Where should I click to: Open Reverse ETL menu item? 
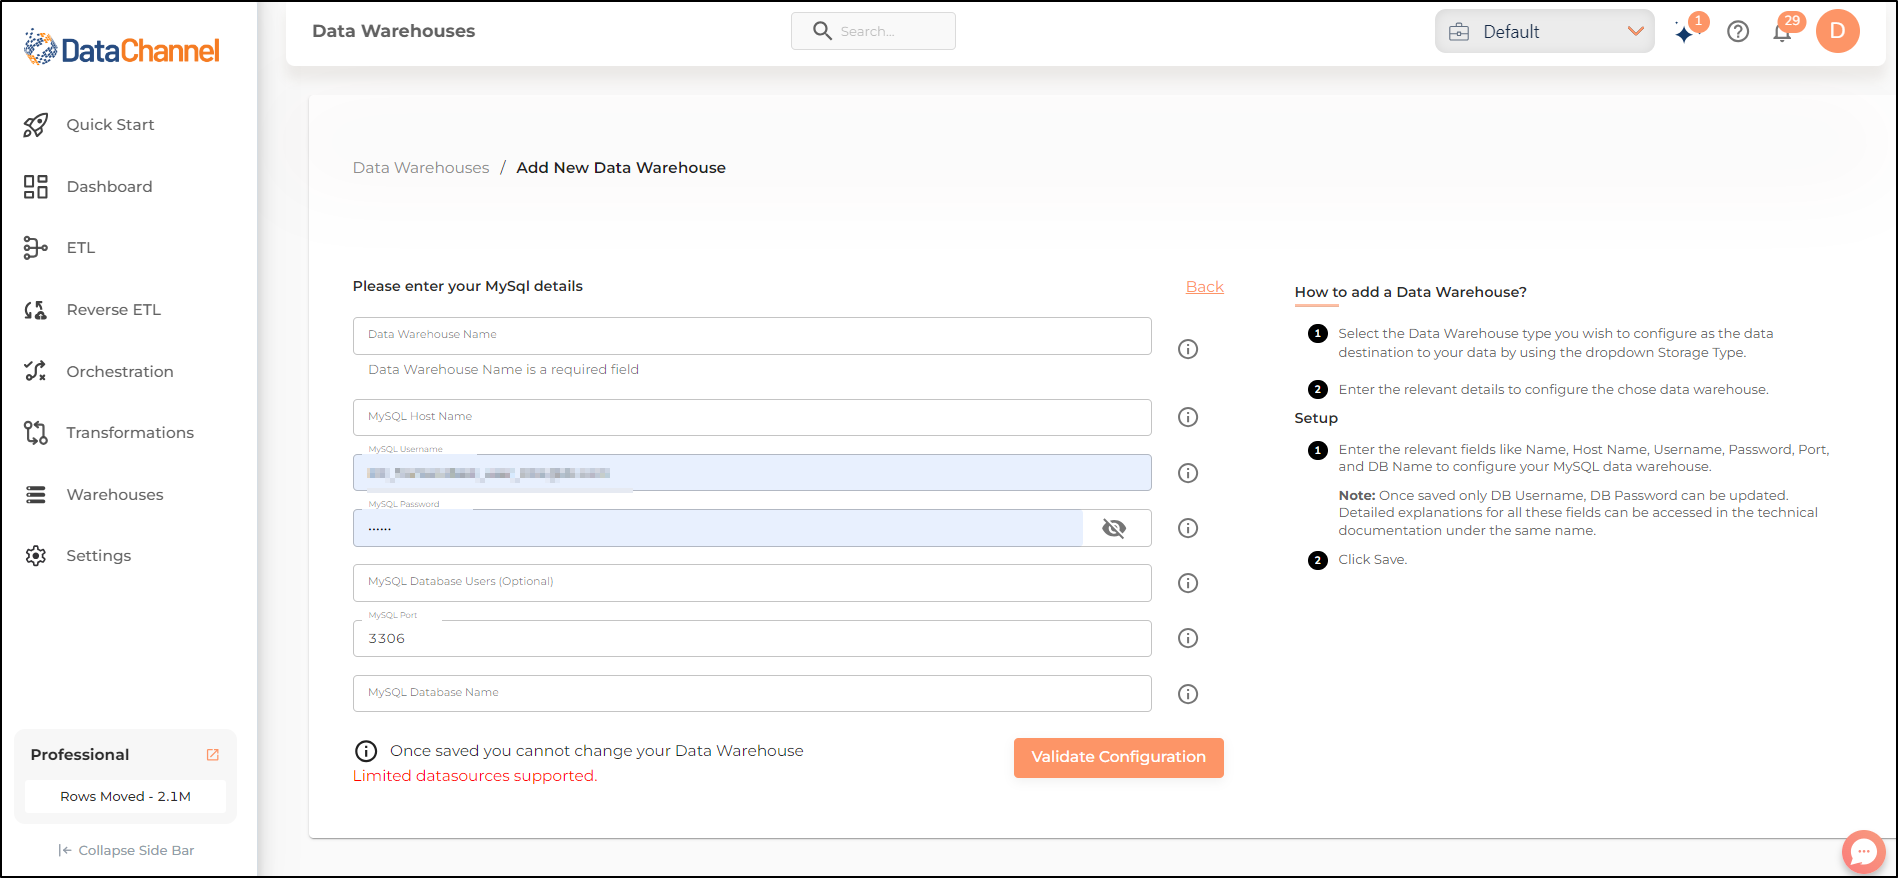[x=113, y=310]
